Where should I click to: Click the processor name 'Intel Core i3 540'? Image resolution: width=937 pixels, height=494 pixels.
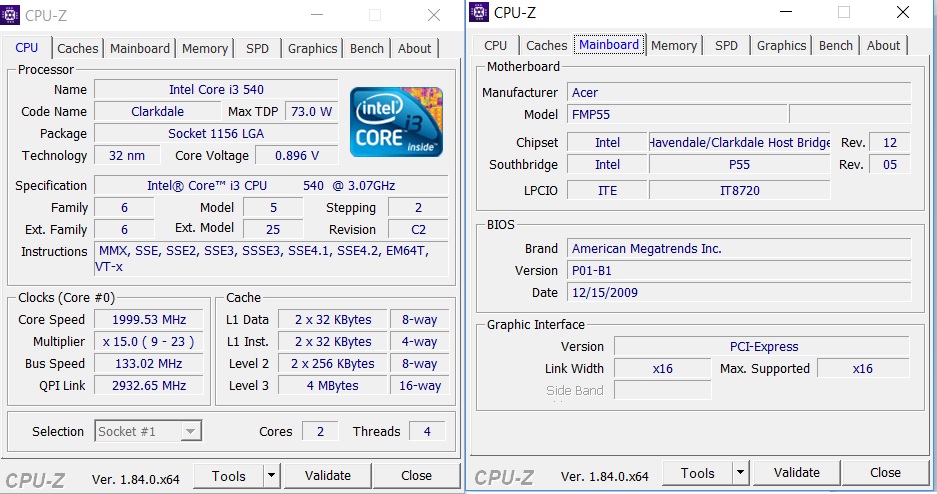tap(216, 90)
